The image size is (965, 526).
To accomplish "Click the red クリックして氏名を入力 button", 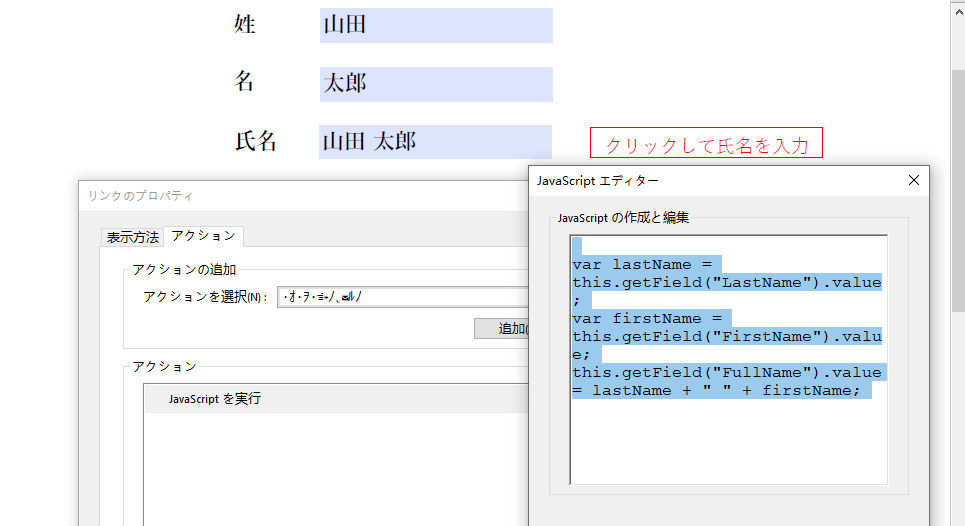I will point(706,143).
